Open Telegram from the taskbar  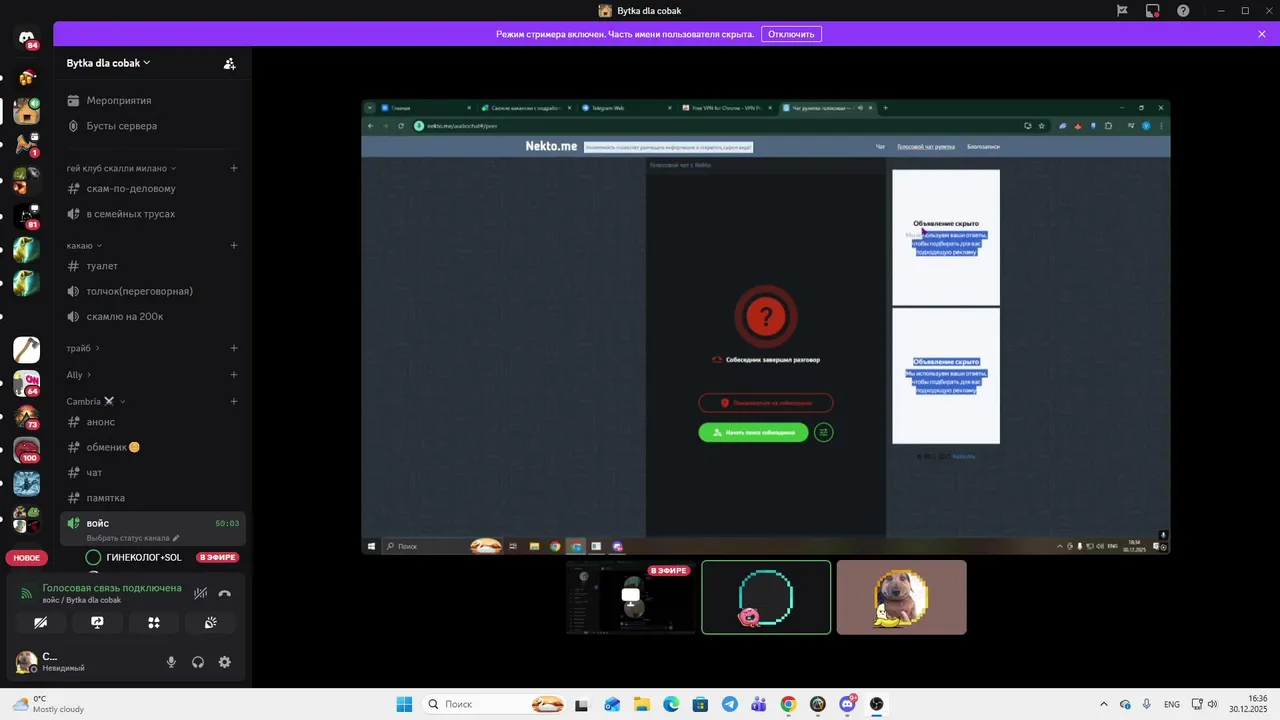point(730,704)
